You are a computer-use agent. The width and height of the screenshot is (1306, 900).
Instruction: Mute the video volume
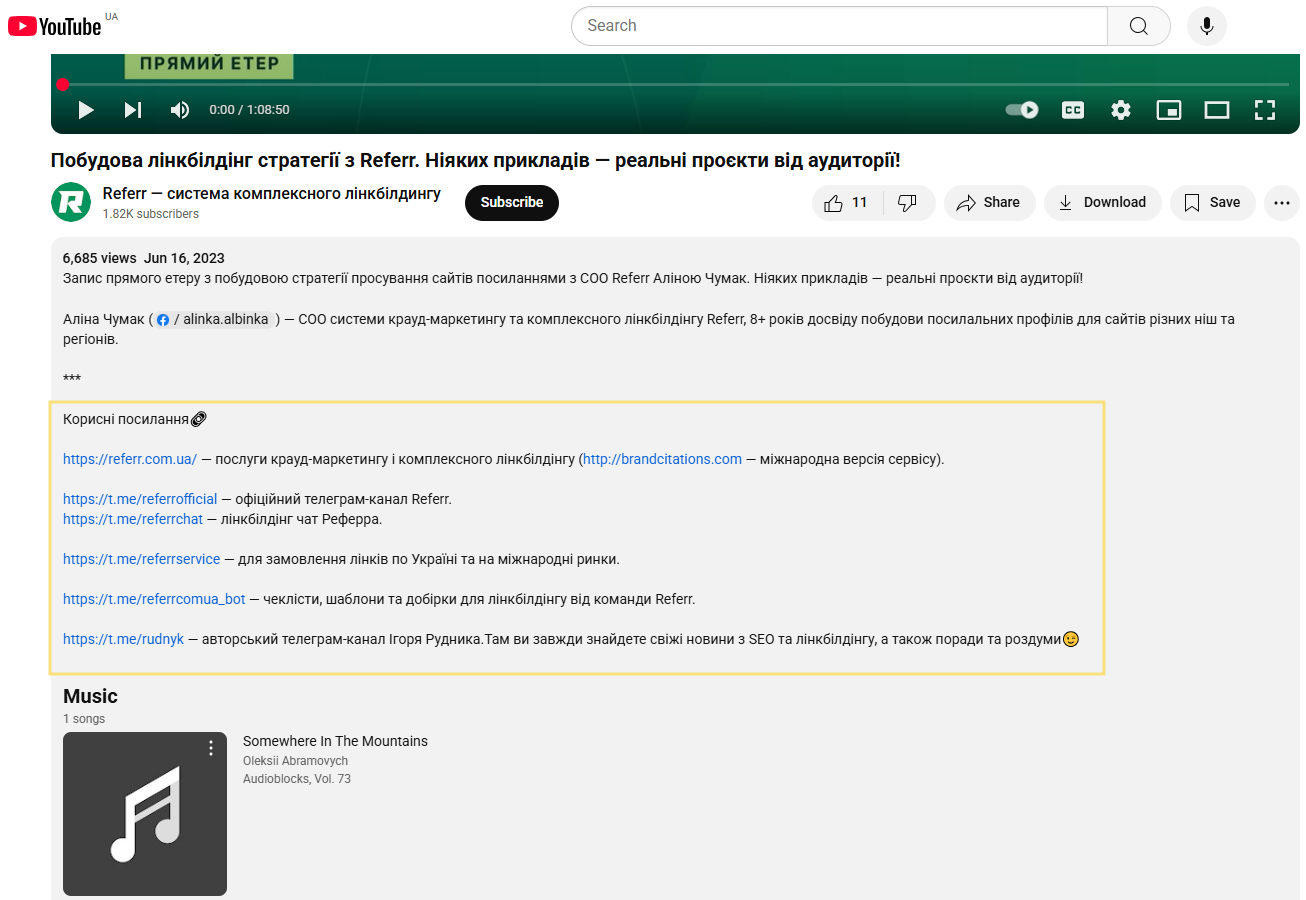[x=179, y=110]
